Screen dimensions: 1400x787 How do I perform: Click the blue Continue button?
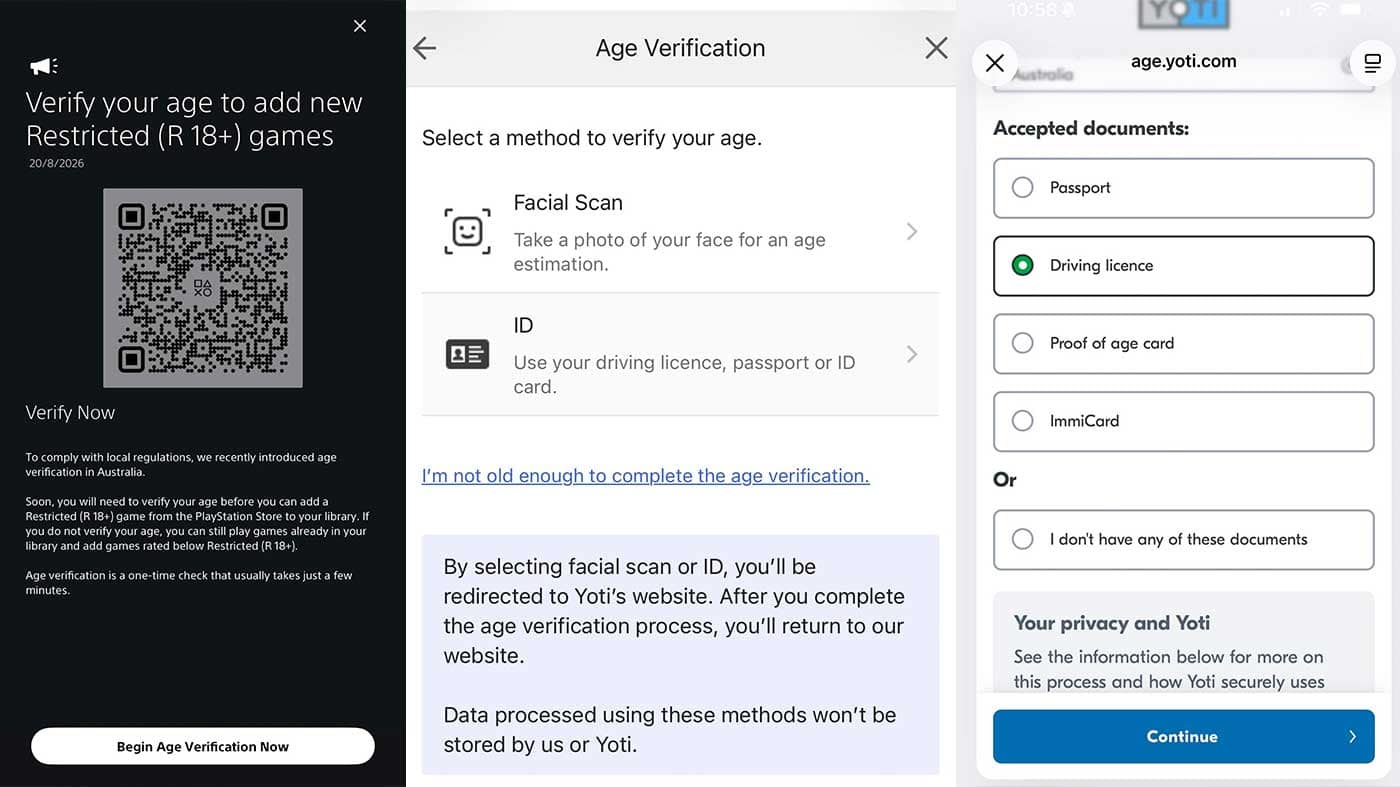pyautogui.click(x=1183, y=736)
